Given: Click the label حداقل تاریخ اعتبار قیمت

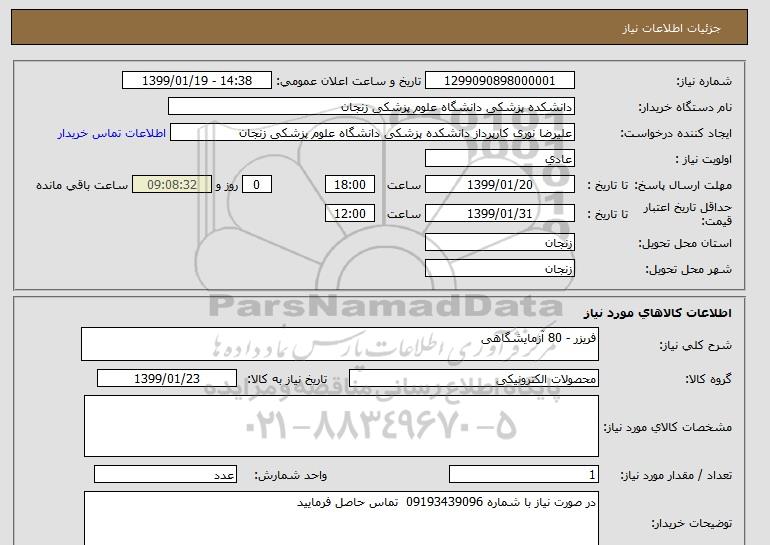Looking at the screenshot, I should pos(688,214).
